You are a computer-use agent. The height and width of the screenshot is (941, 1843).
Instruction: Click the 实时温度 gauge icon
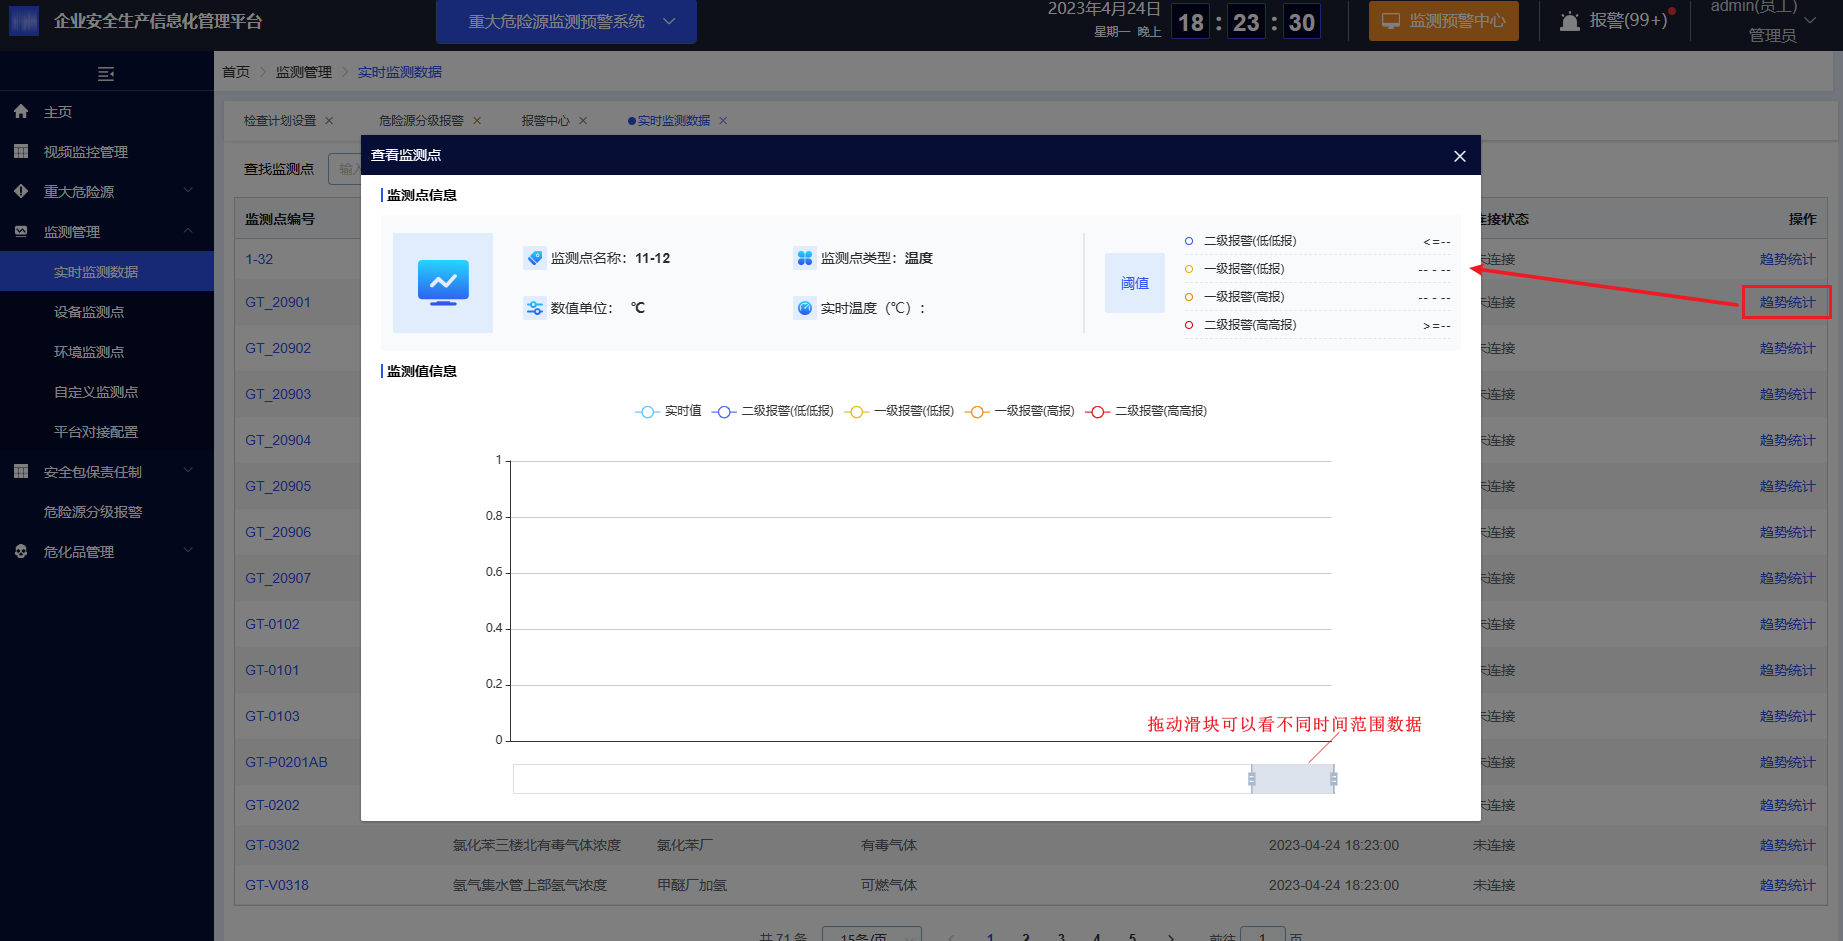805,308
